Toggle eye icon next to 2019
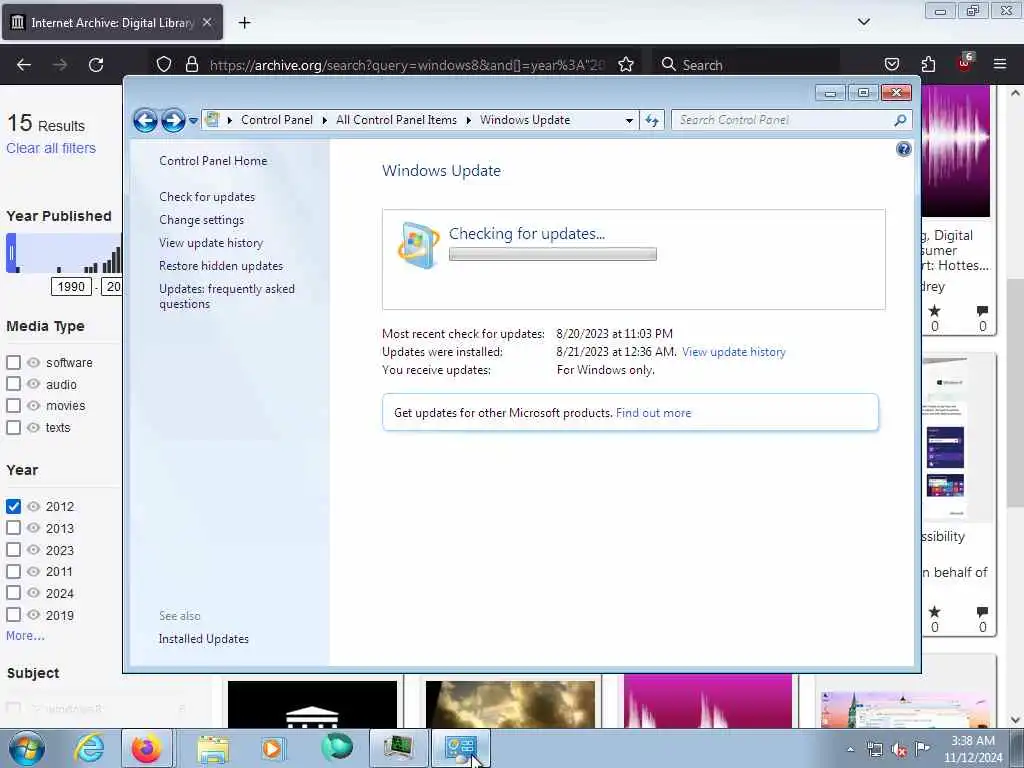 [x=33, y=615]
